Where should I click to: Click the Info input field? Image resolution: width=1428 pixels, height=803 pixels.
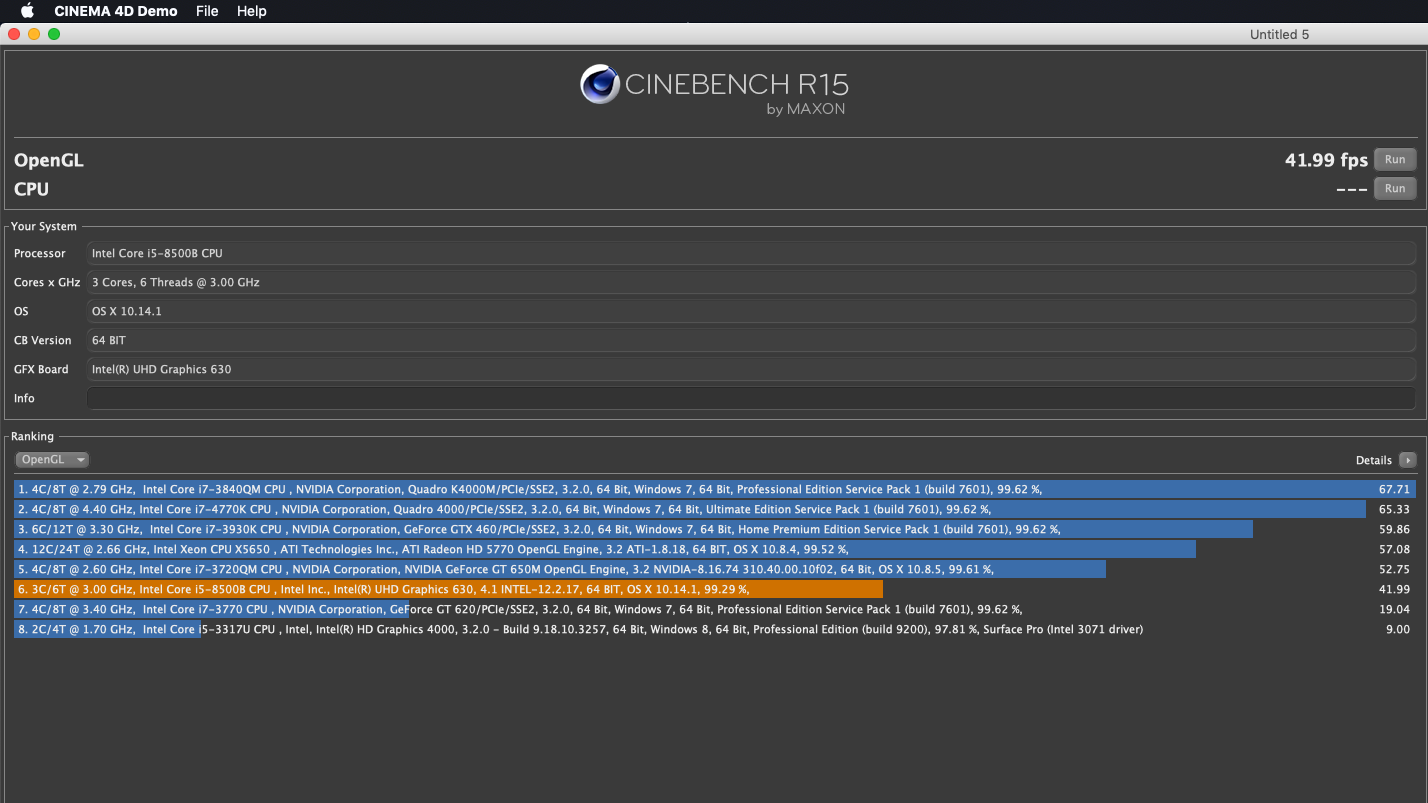(751, 398)
